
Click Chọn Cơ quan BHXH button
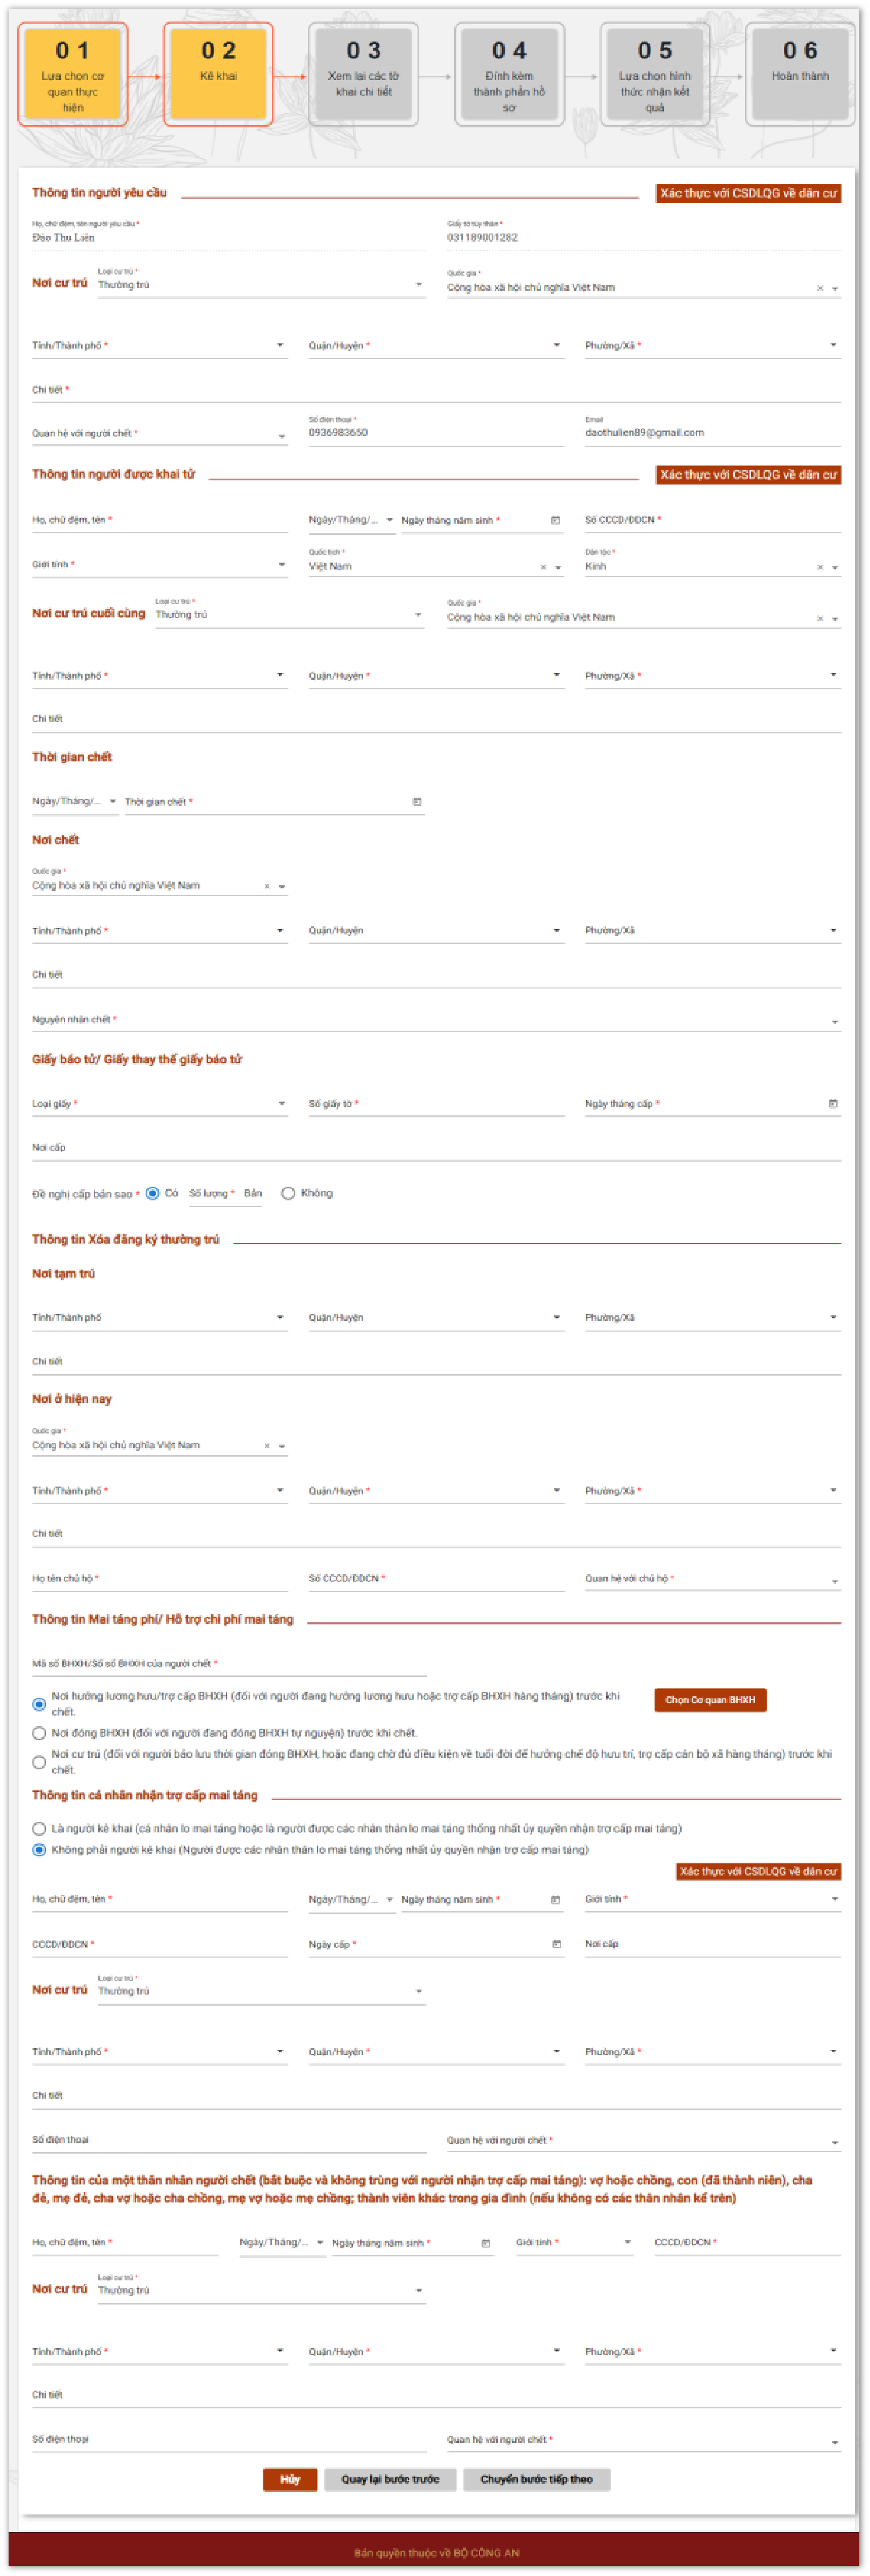(710, 1700)
